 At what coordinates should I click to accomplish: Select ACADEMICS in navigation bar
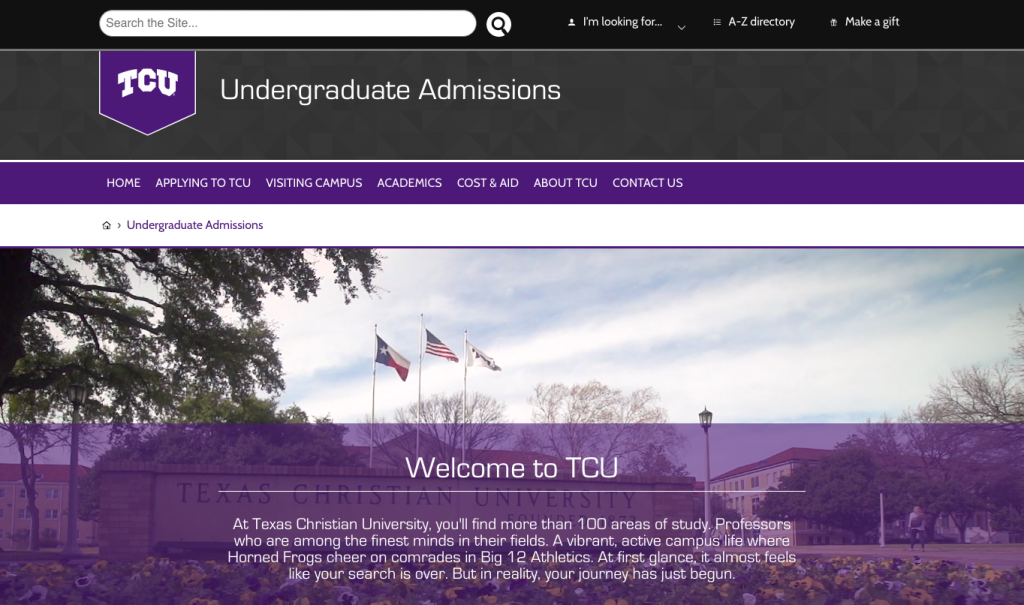pos(409,183)
